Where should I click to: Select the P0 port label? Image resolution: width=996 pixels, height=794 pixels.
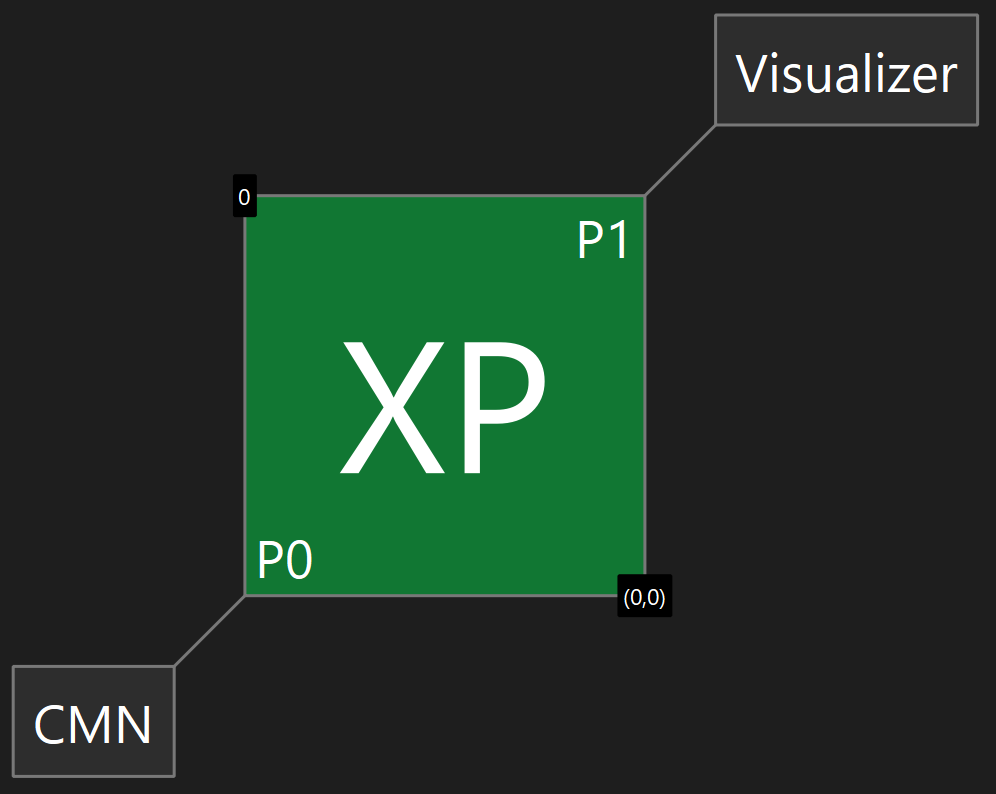click(x=285, y=561)
